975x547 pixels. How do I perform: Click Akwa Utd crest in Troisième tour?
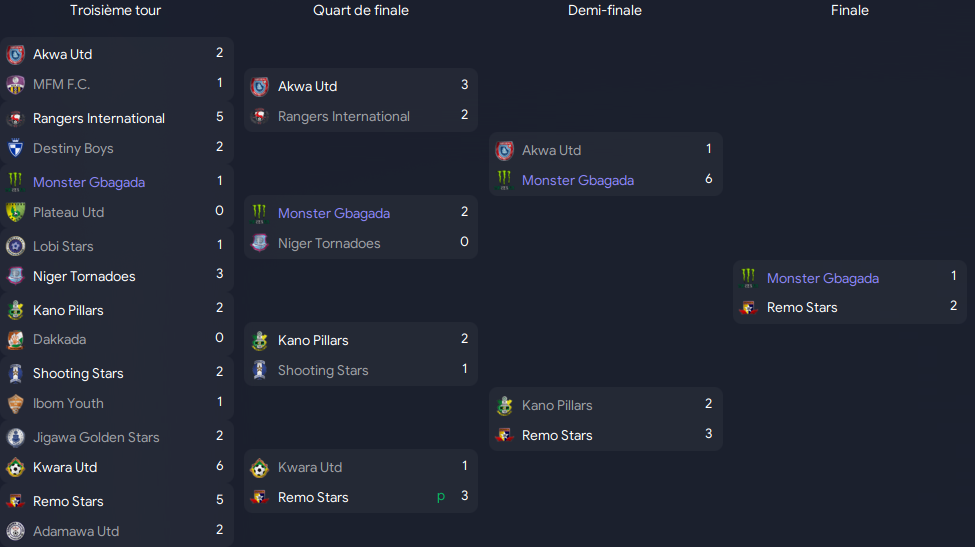pyautogui.click(x=16, y=55)
